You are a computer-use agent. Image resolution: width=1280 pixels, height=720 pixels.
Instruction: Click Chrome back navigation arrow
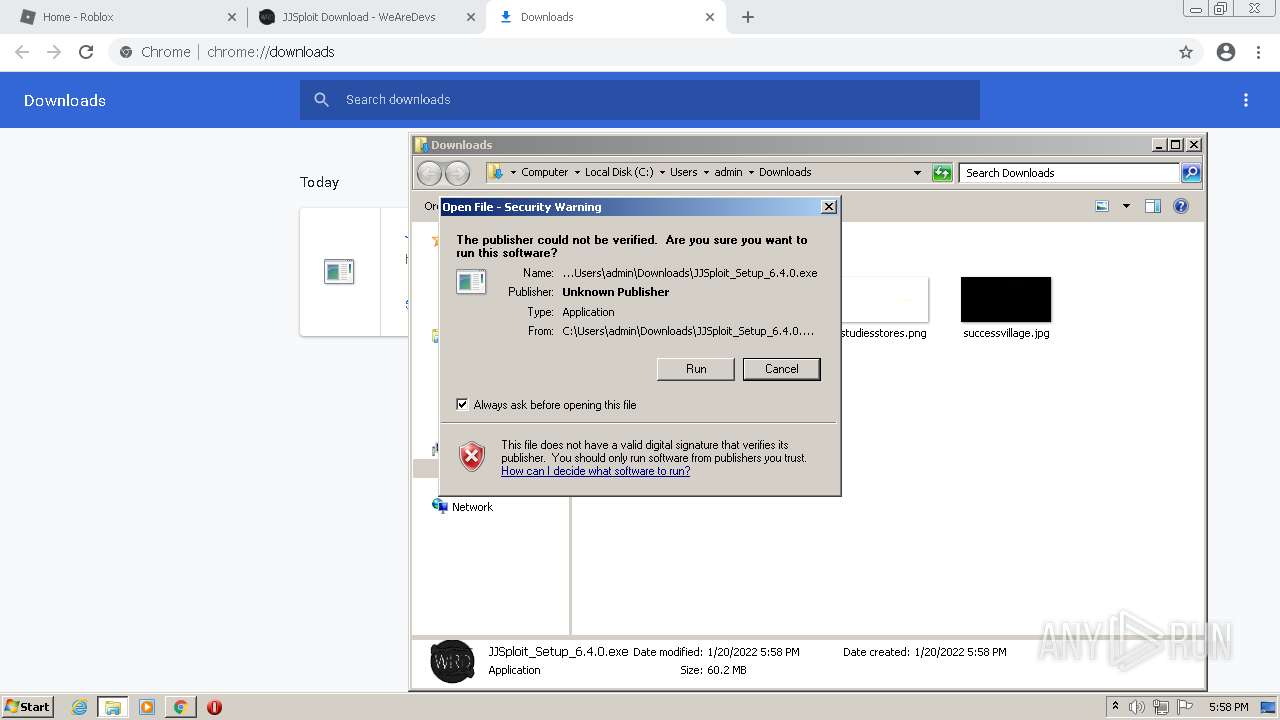coord(22,52)
